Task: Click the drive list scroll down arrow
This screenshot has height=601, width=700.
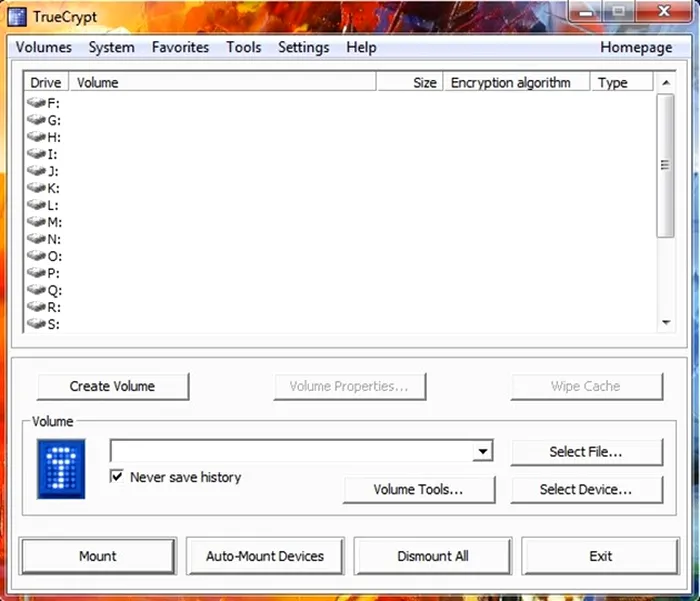Action: pyautogui.click(x=666, y=322)
